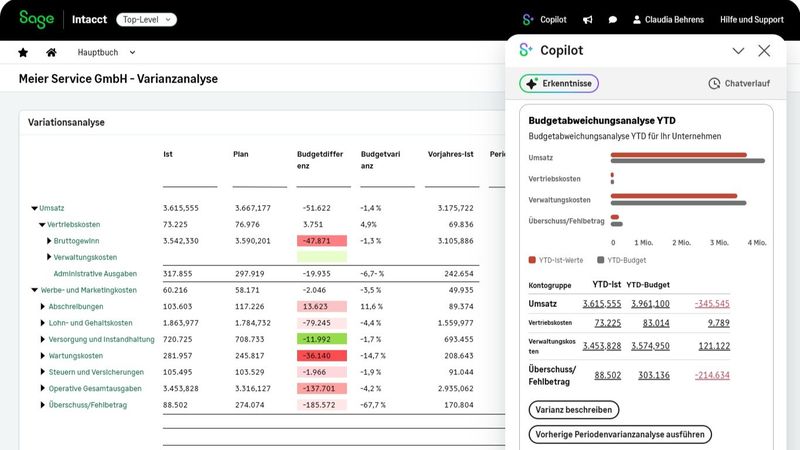Open the chat bubble icon

point(613,20)
